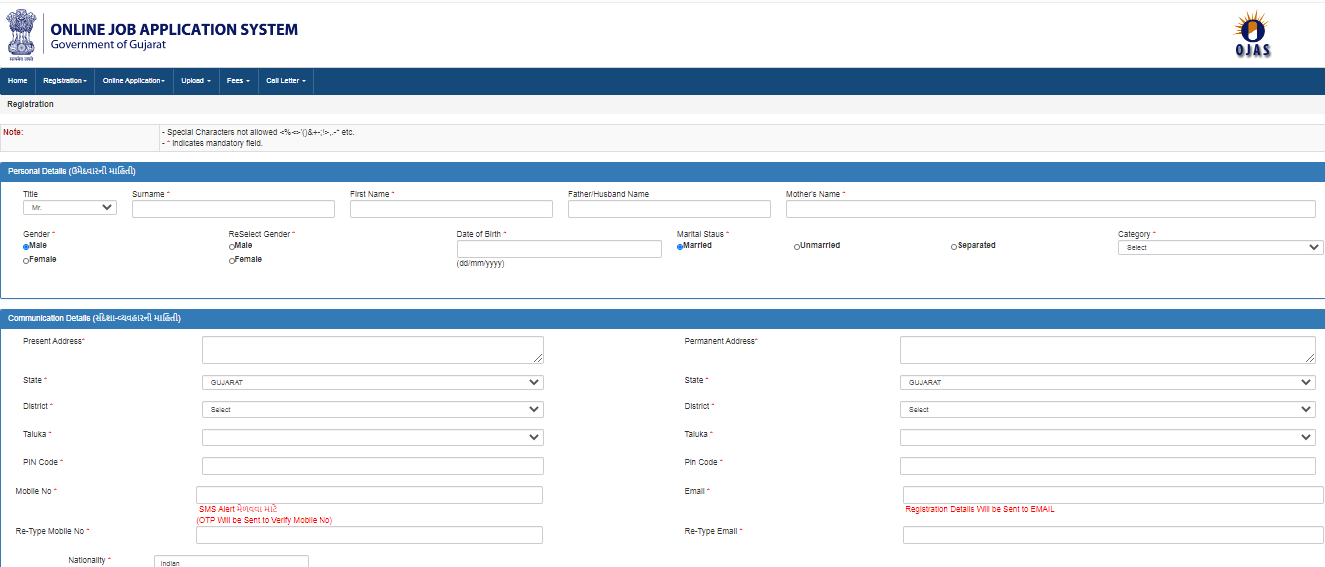Click the 'Indicates mandatory field' note
Image resolution: width=1325 pixels, height=567 pixels.
click(x=212, y=143)
